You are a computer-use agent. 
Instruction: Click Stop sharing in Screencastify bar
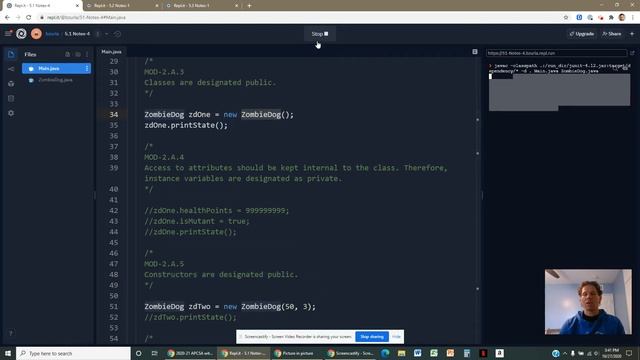pyautogui.click(x=372, y=337)
